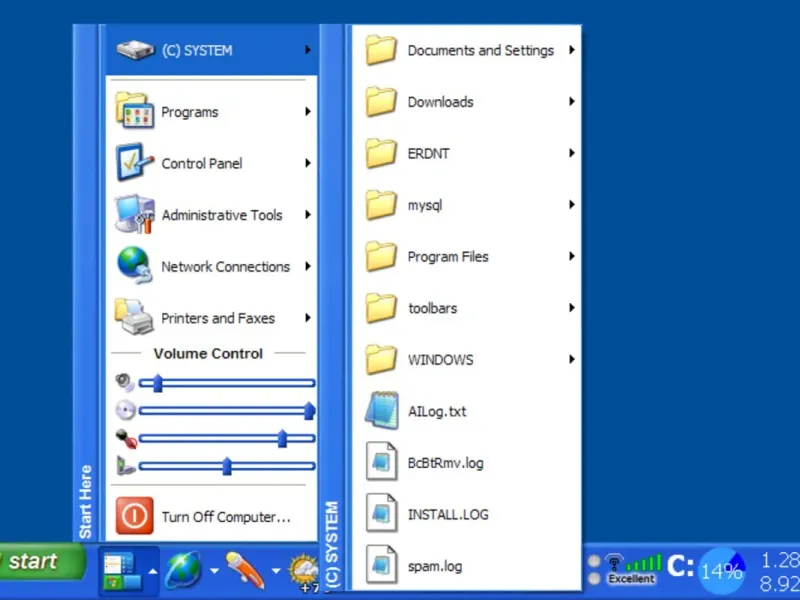The height and width of the screenshot is (600, 800).
Task: Click the pencil marker icon in taskbar
Action: click(245, 569)
